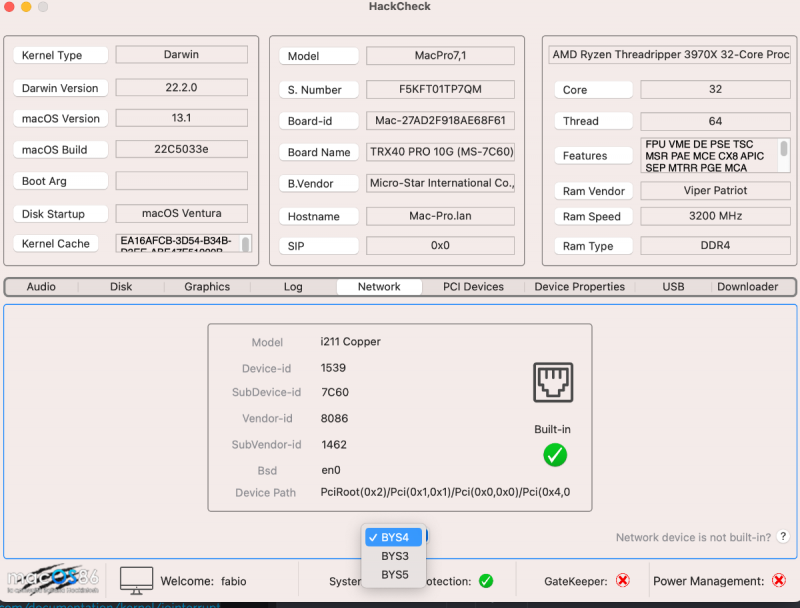Go to the Downloader tab
The width and height of the screenshot is (800, 608).
click(x=747, y=287)
